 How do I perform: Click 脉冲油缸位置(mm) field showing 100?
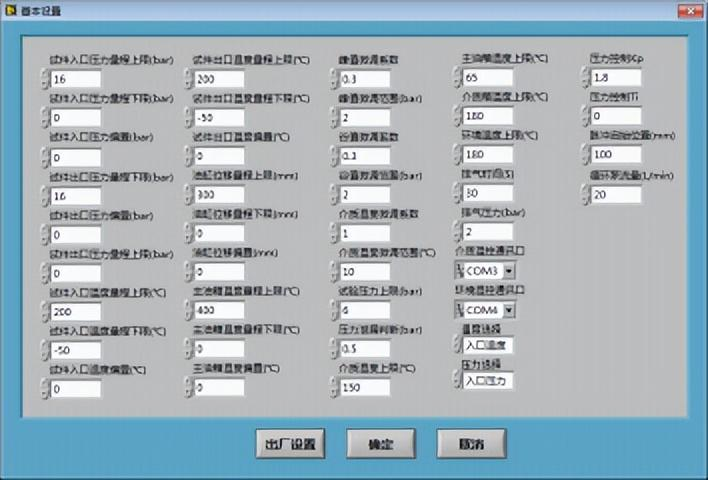click(x=616, y=154)
